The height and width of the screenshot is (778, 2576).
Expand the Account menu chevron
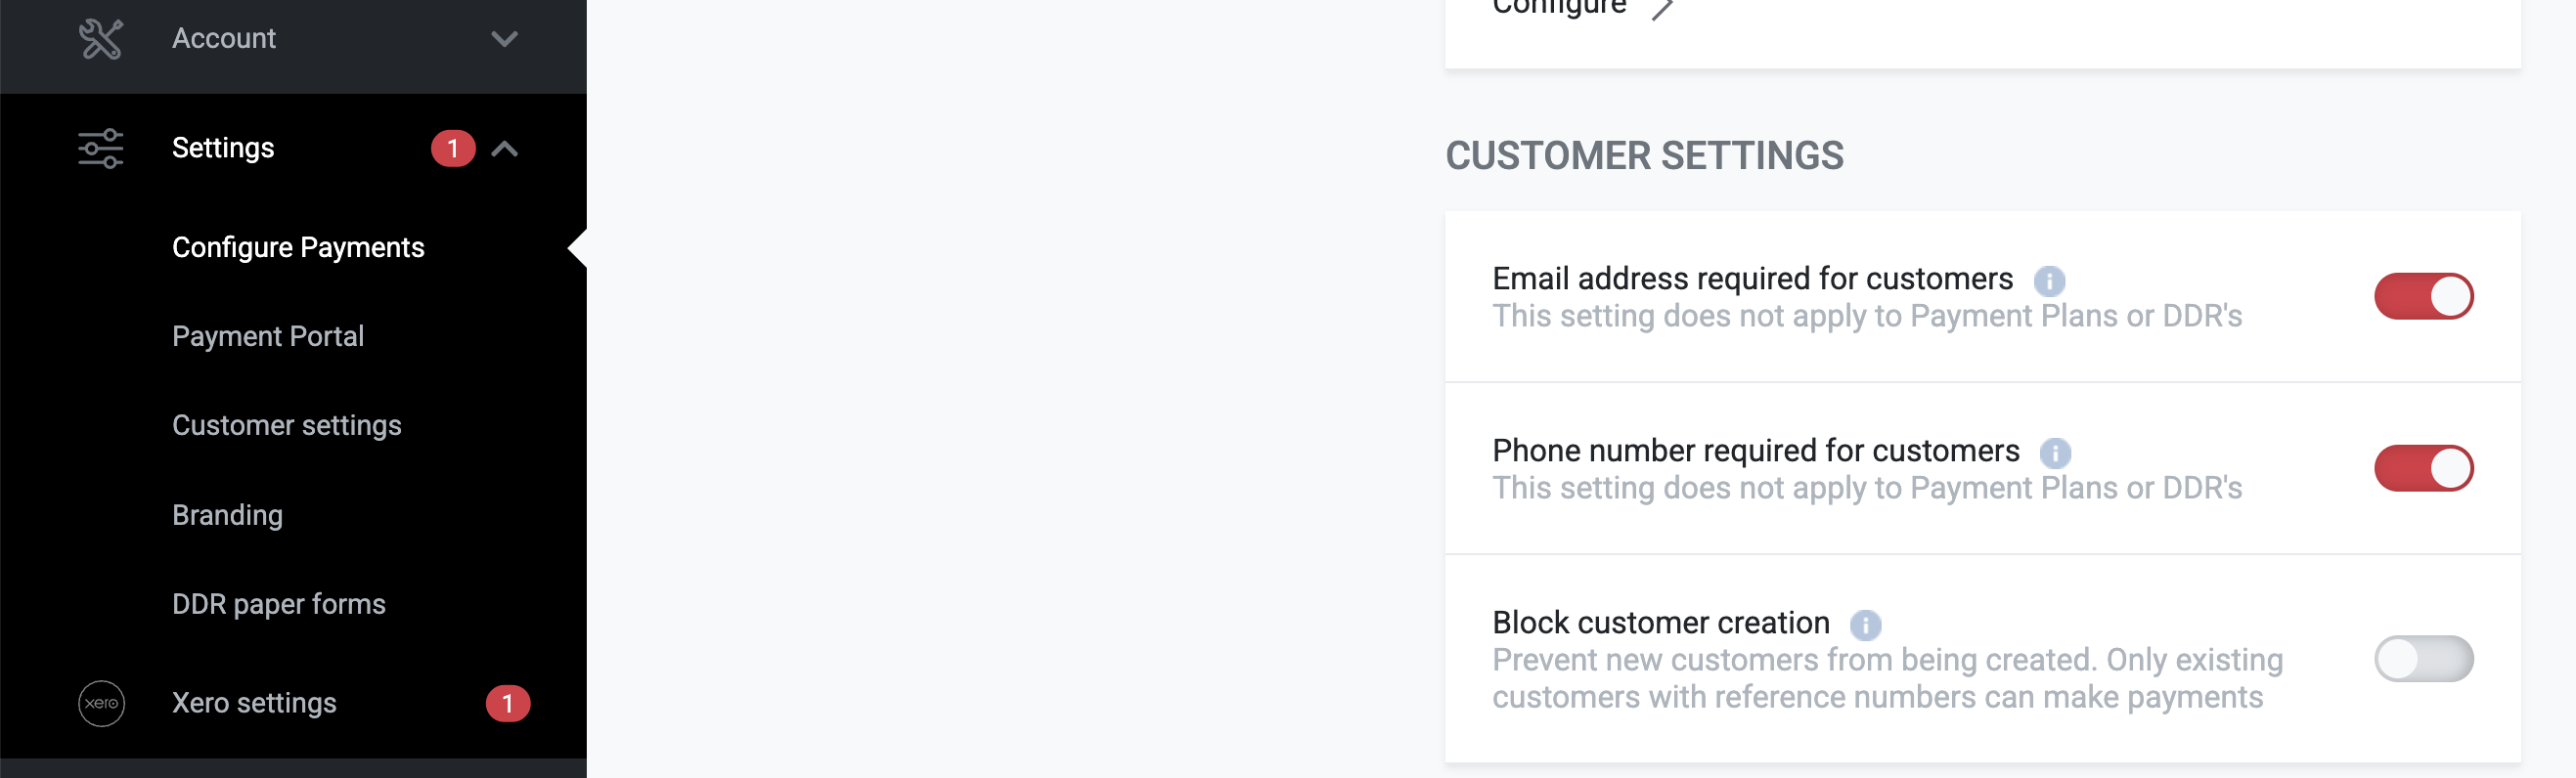click(x=504, y=39)
